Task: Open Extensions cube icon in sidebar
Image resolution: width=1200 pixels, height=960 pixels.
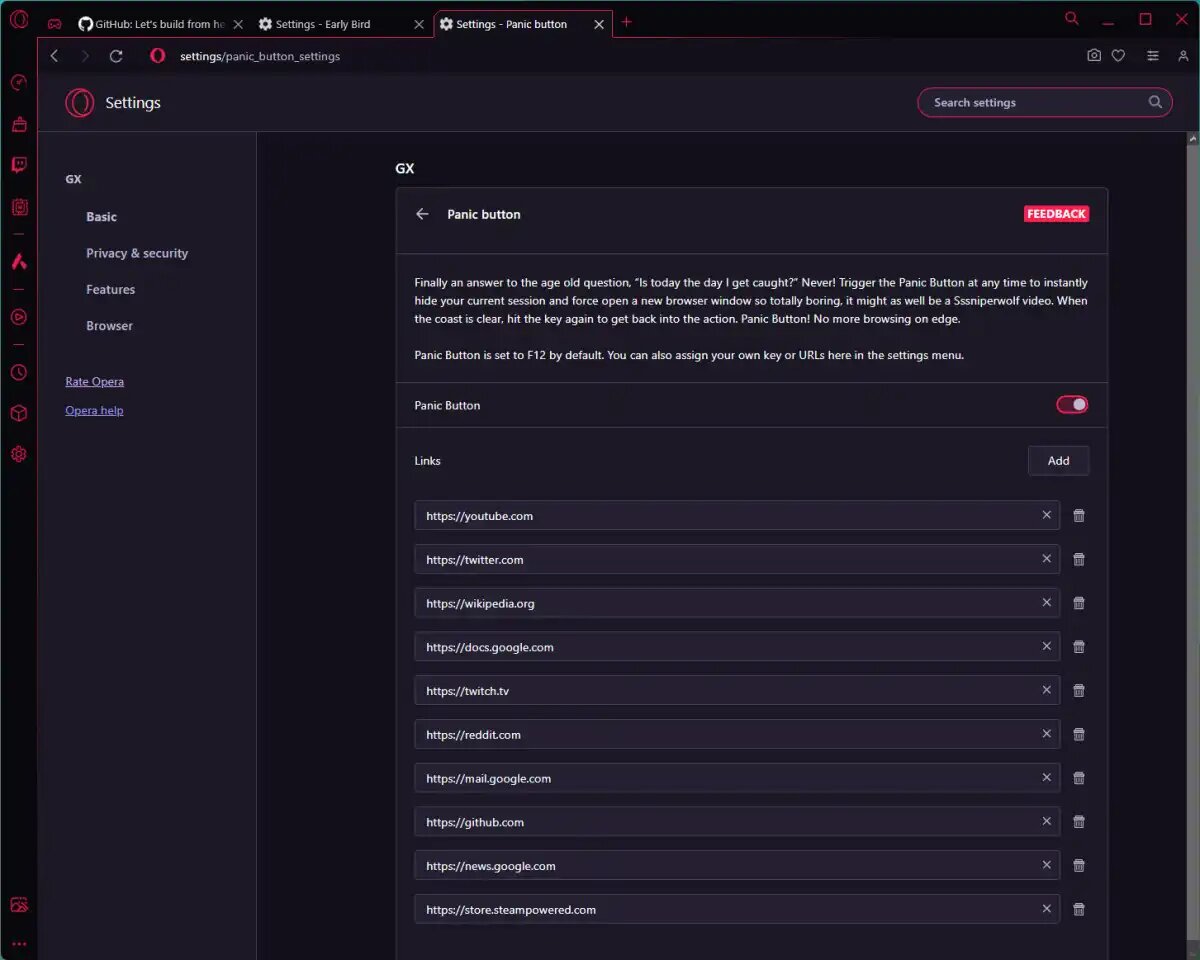Action: pos(19,413)
